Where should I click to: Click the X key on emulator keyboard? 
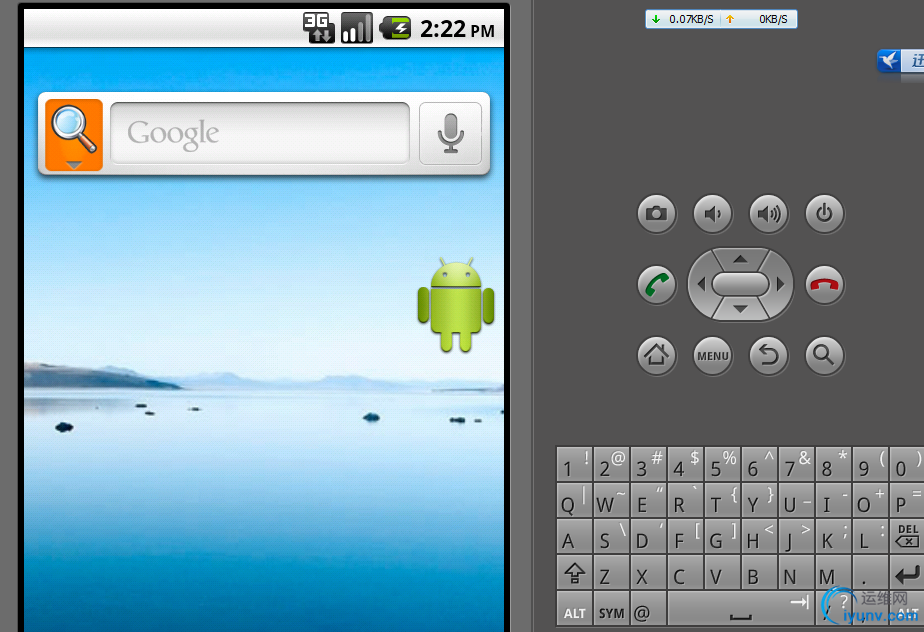[649, 572]
